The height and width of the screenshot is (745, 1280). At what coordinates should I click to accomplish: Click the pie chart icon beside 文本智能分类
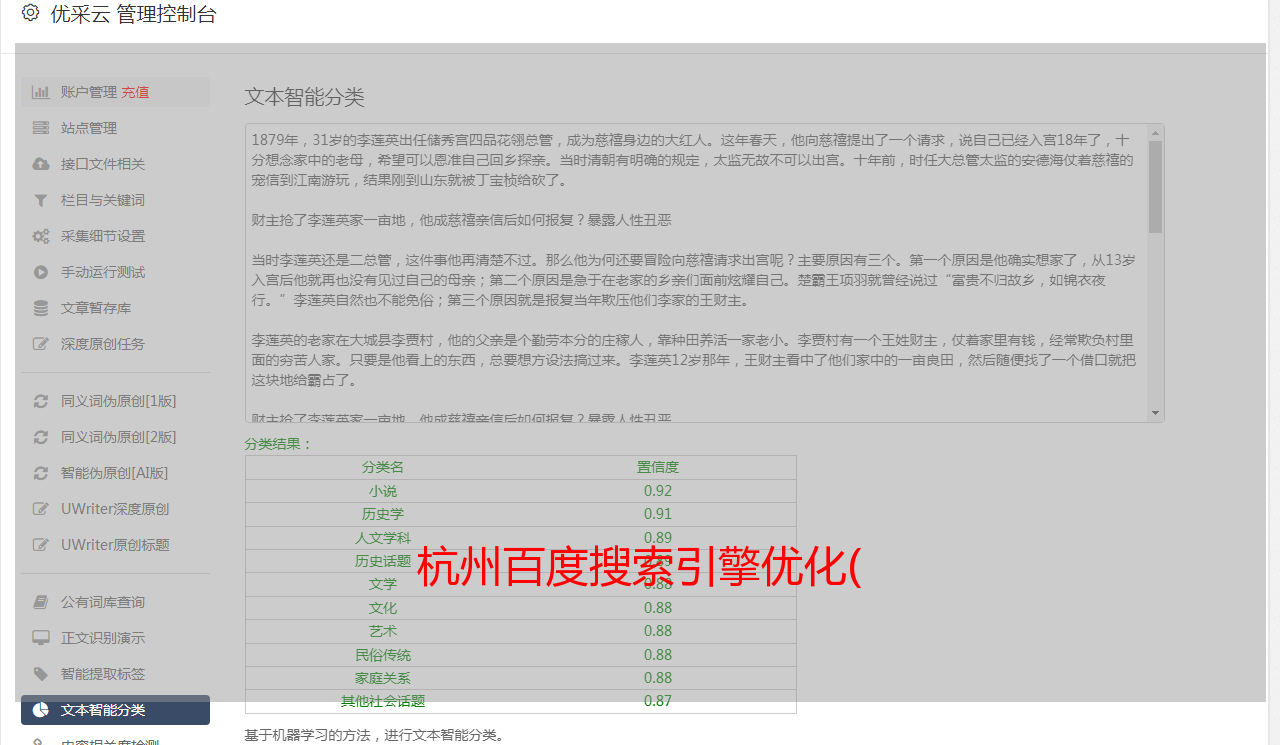40,710
